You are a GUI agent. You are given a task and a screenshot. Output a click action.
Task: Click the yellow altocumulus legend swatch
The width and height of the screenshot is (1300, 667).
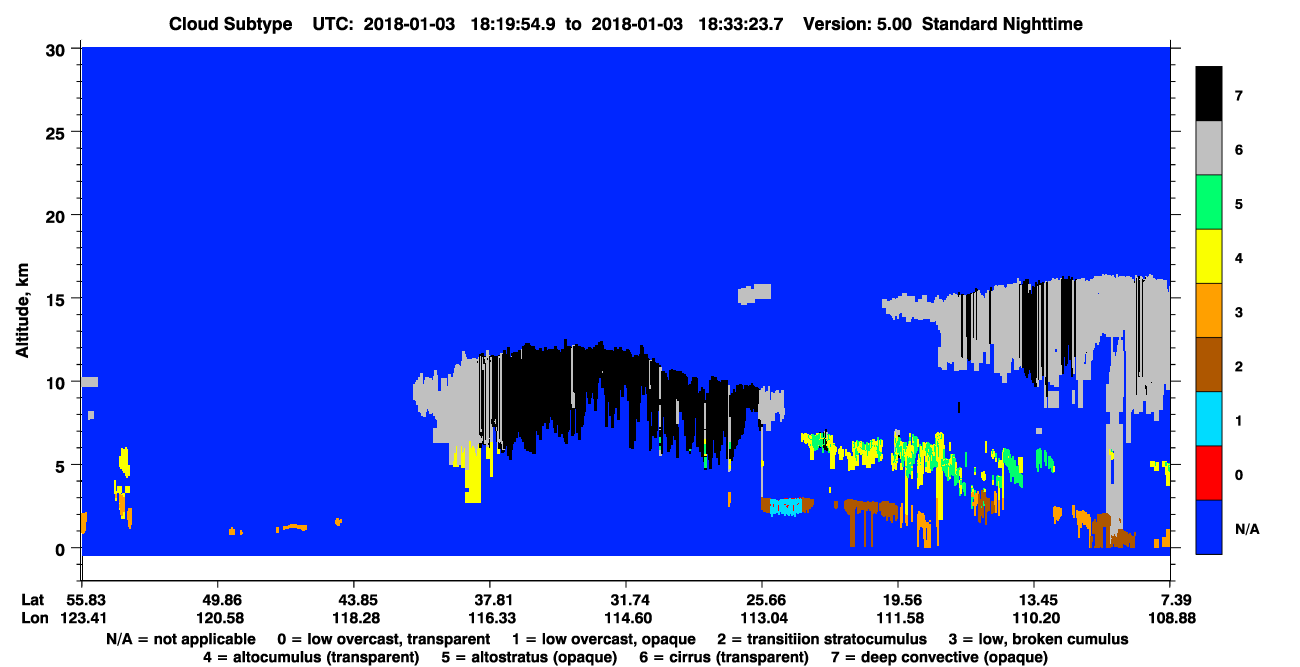click(x=1209, y=257)
